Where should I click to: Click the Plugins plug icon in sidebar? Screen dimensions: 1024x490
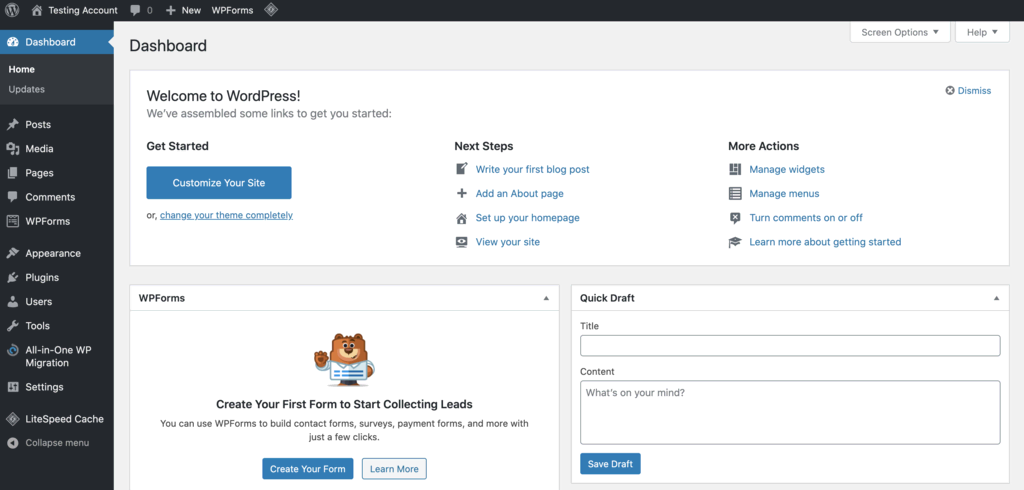(13, 278)
